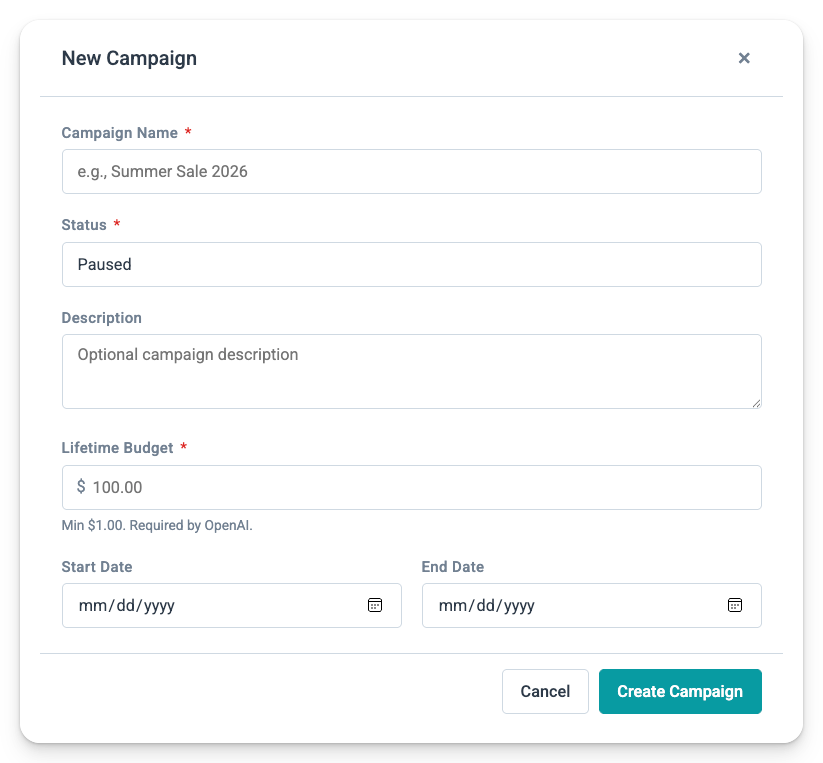
Task: Click into the Description text area
Action: [411, 371]
